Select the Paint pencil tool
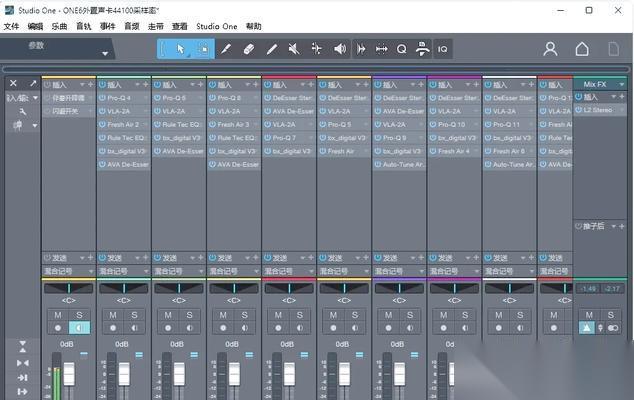This screenshot has width=634, height=400. (272, 49)
